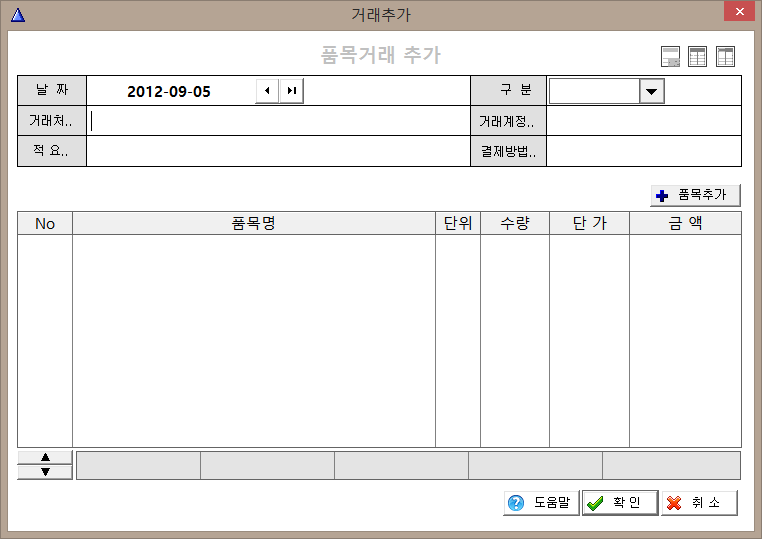Confirm with the 확 인 button
Image resolution: width=762 pixels, height=539 pixels.
620,503
